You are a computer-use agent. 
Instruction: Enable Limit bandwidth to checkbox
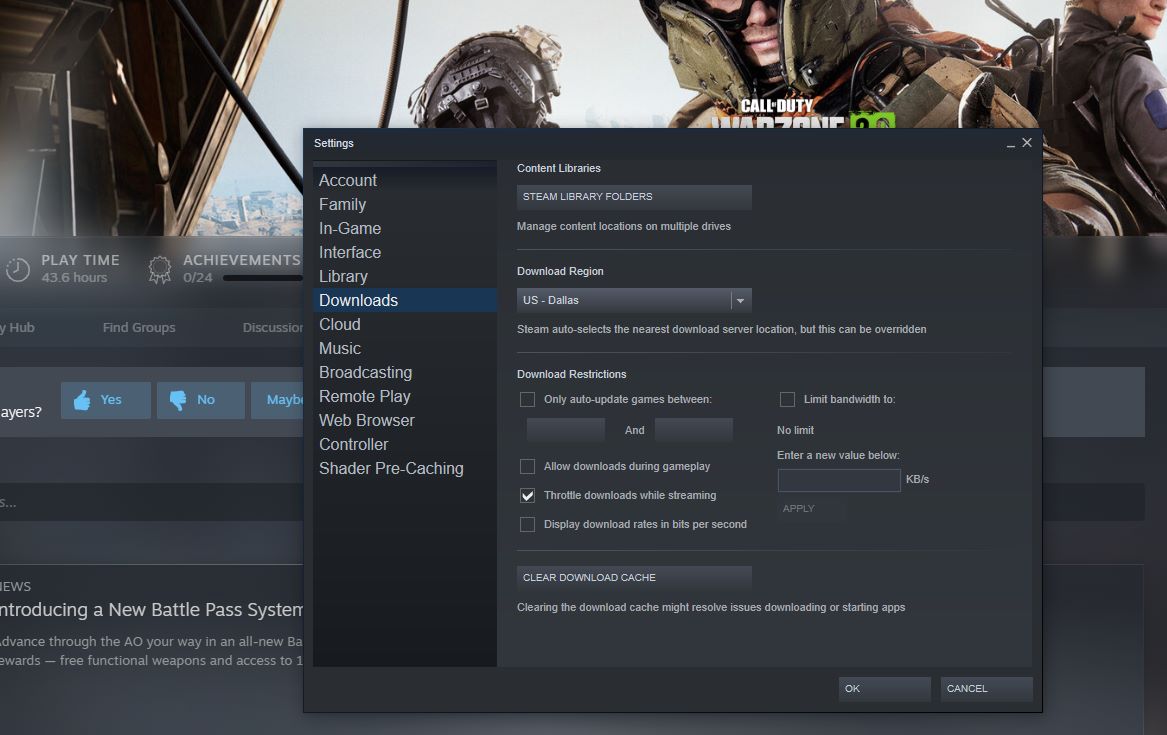[x=787, y=399]
